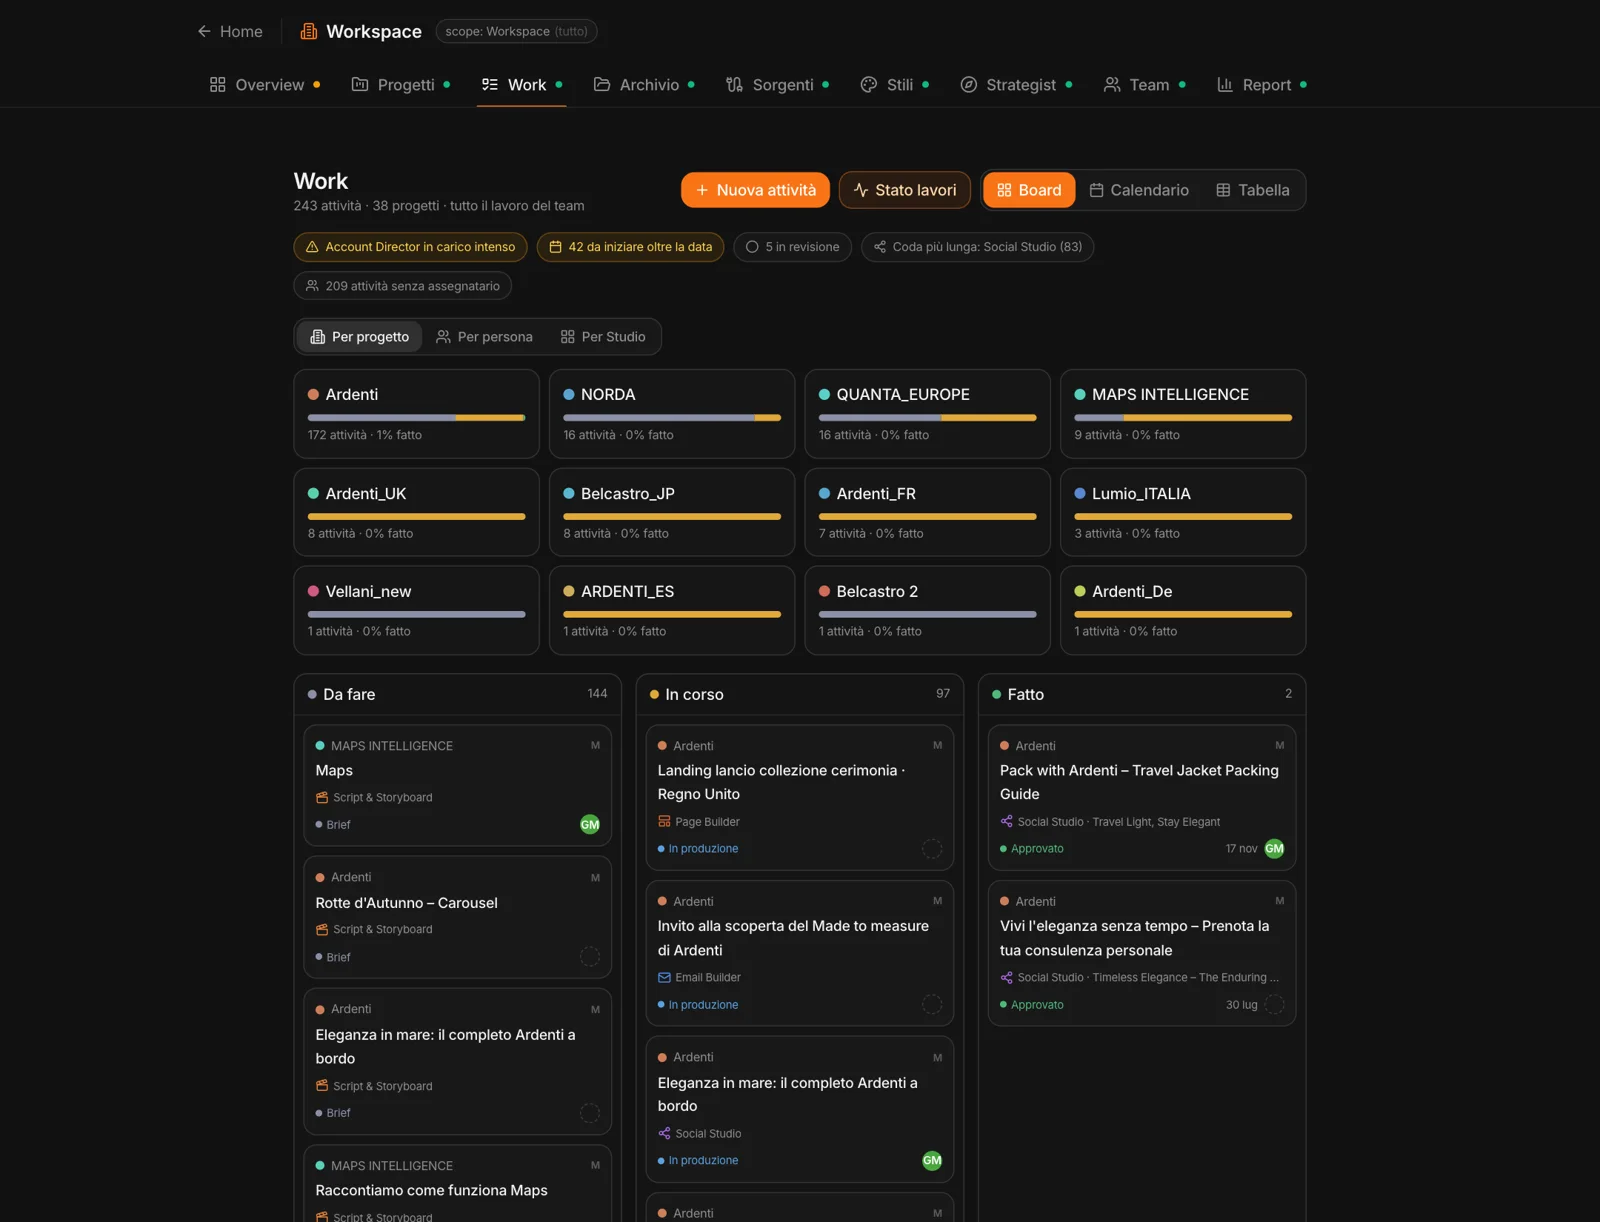Click empty assignee circle on Rotte d'Autunno card
Screen dimensions: 1600x1222
(x=590, y=957)
